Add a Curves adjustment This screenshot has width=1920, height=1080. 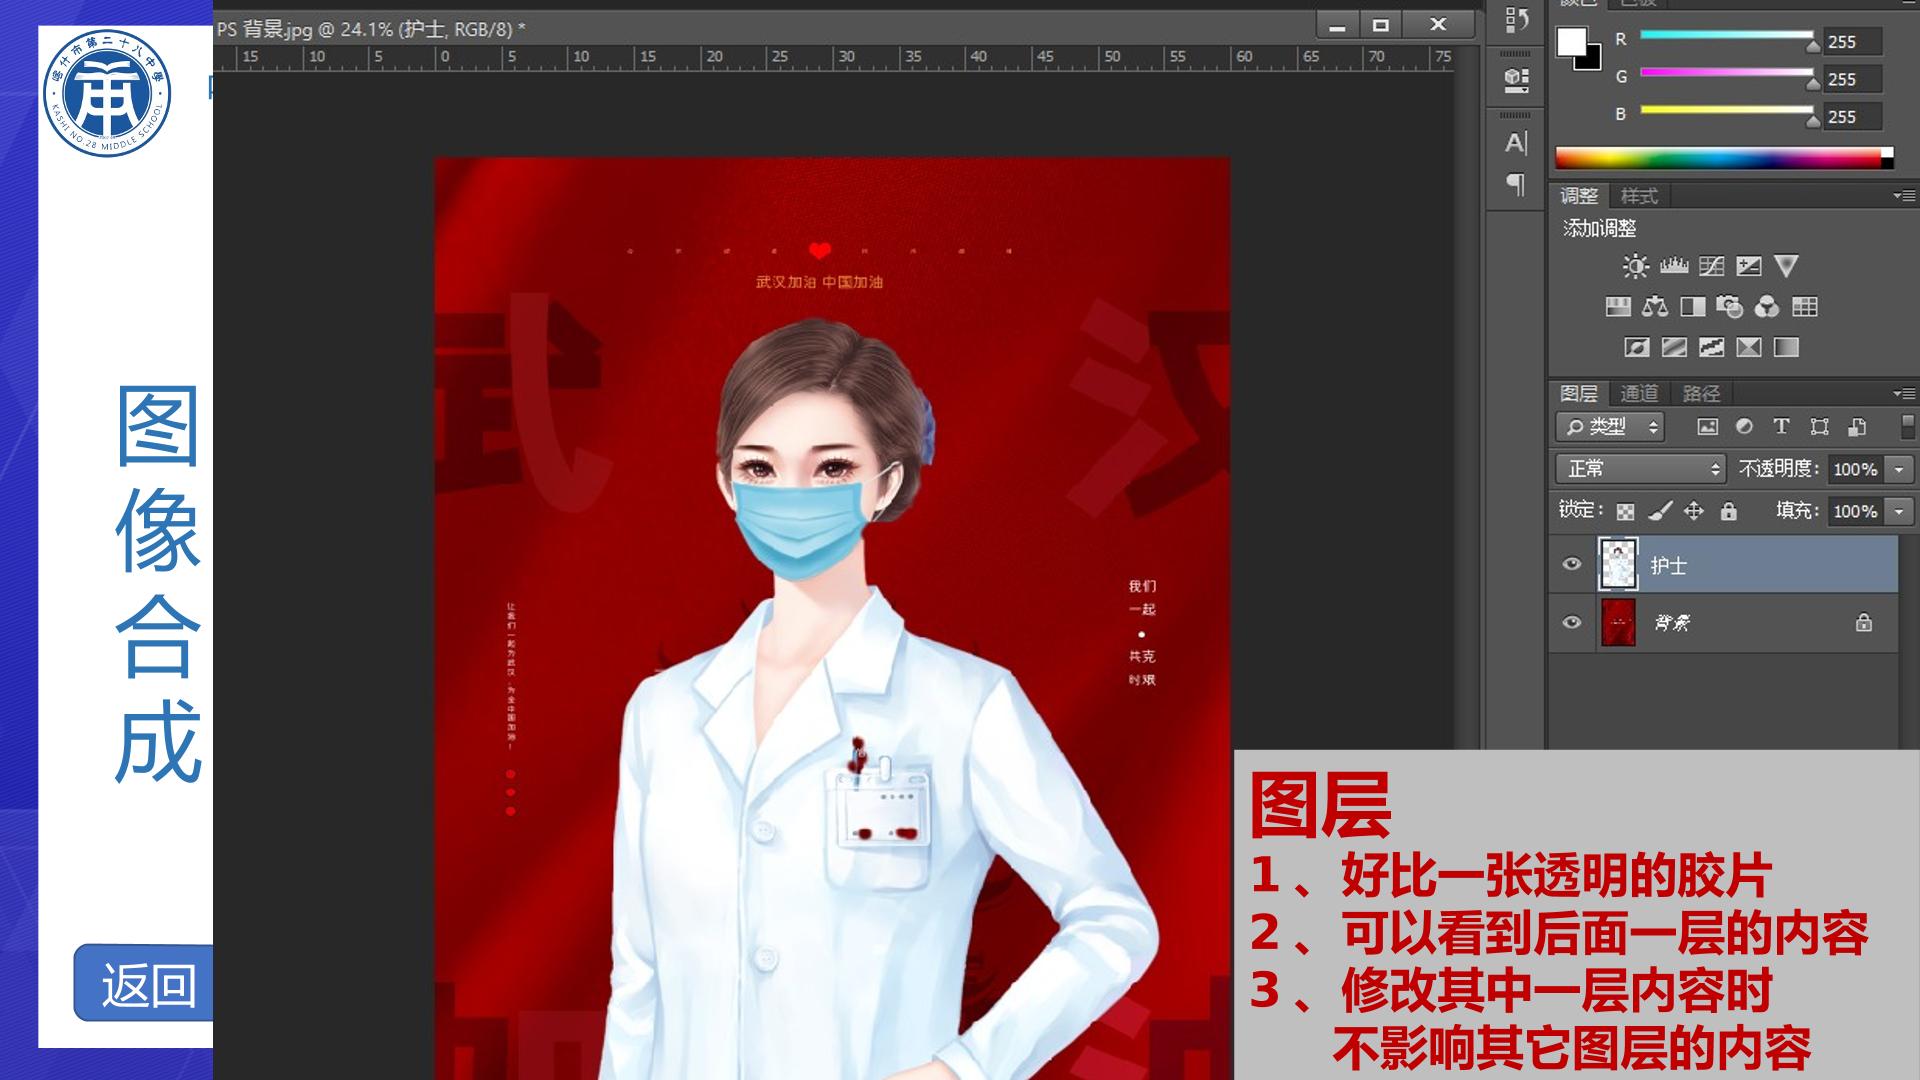pyautogui.click(x=1711, y=266)
